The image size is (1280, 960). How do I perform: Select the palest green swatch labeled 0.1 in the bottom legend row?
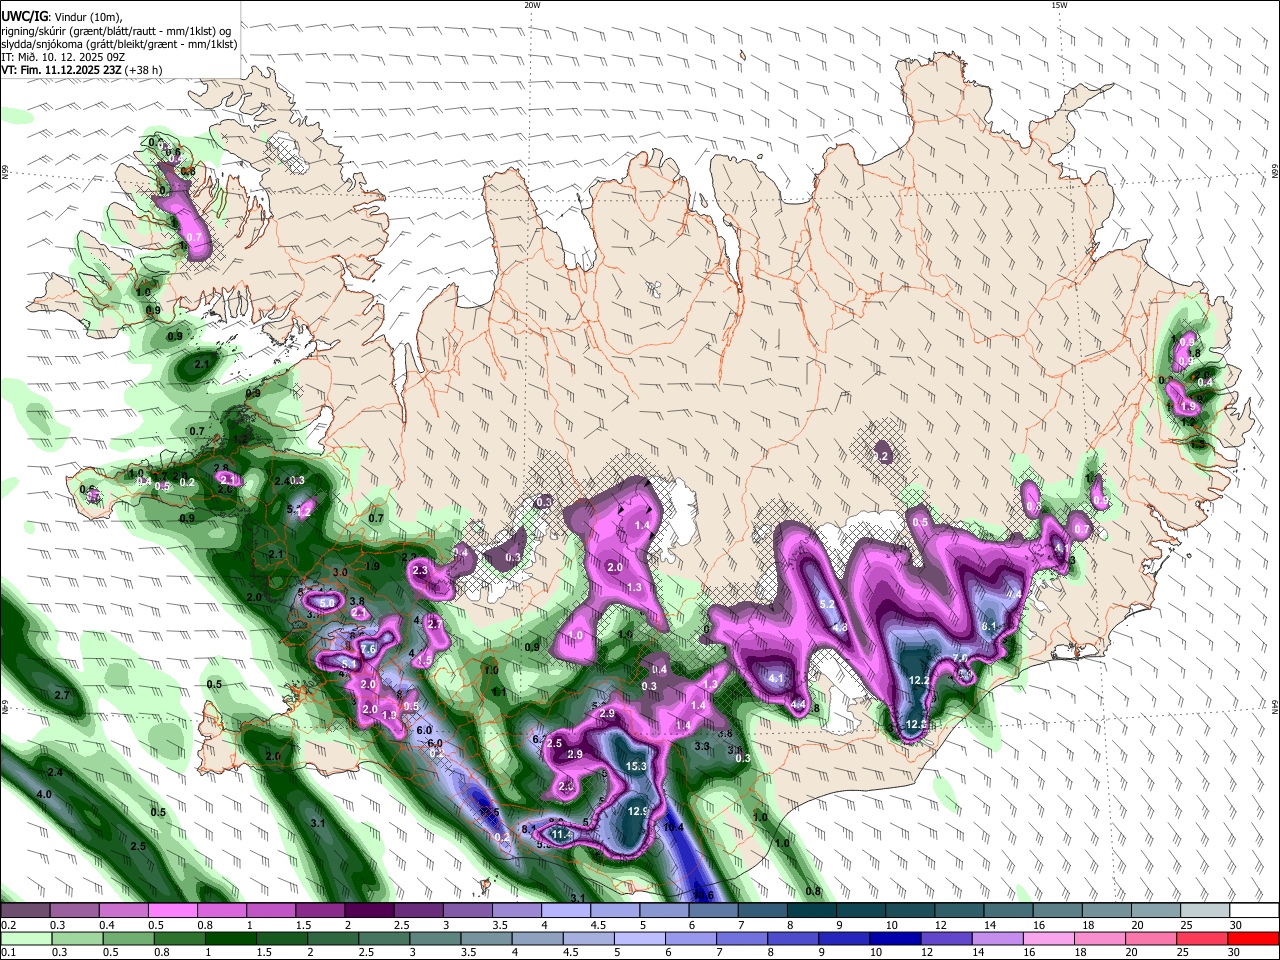[25, 939]
